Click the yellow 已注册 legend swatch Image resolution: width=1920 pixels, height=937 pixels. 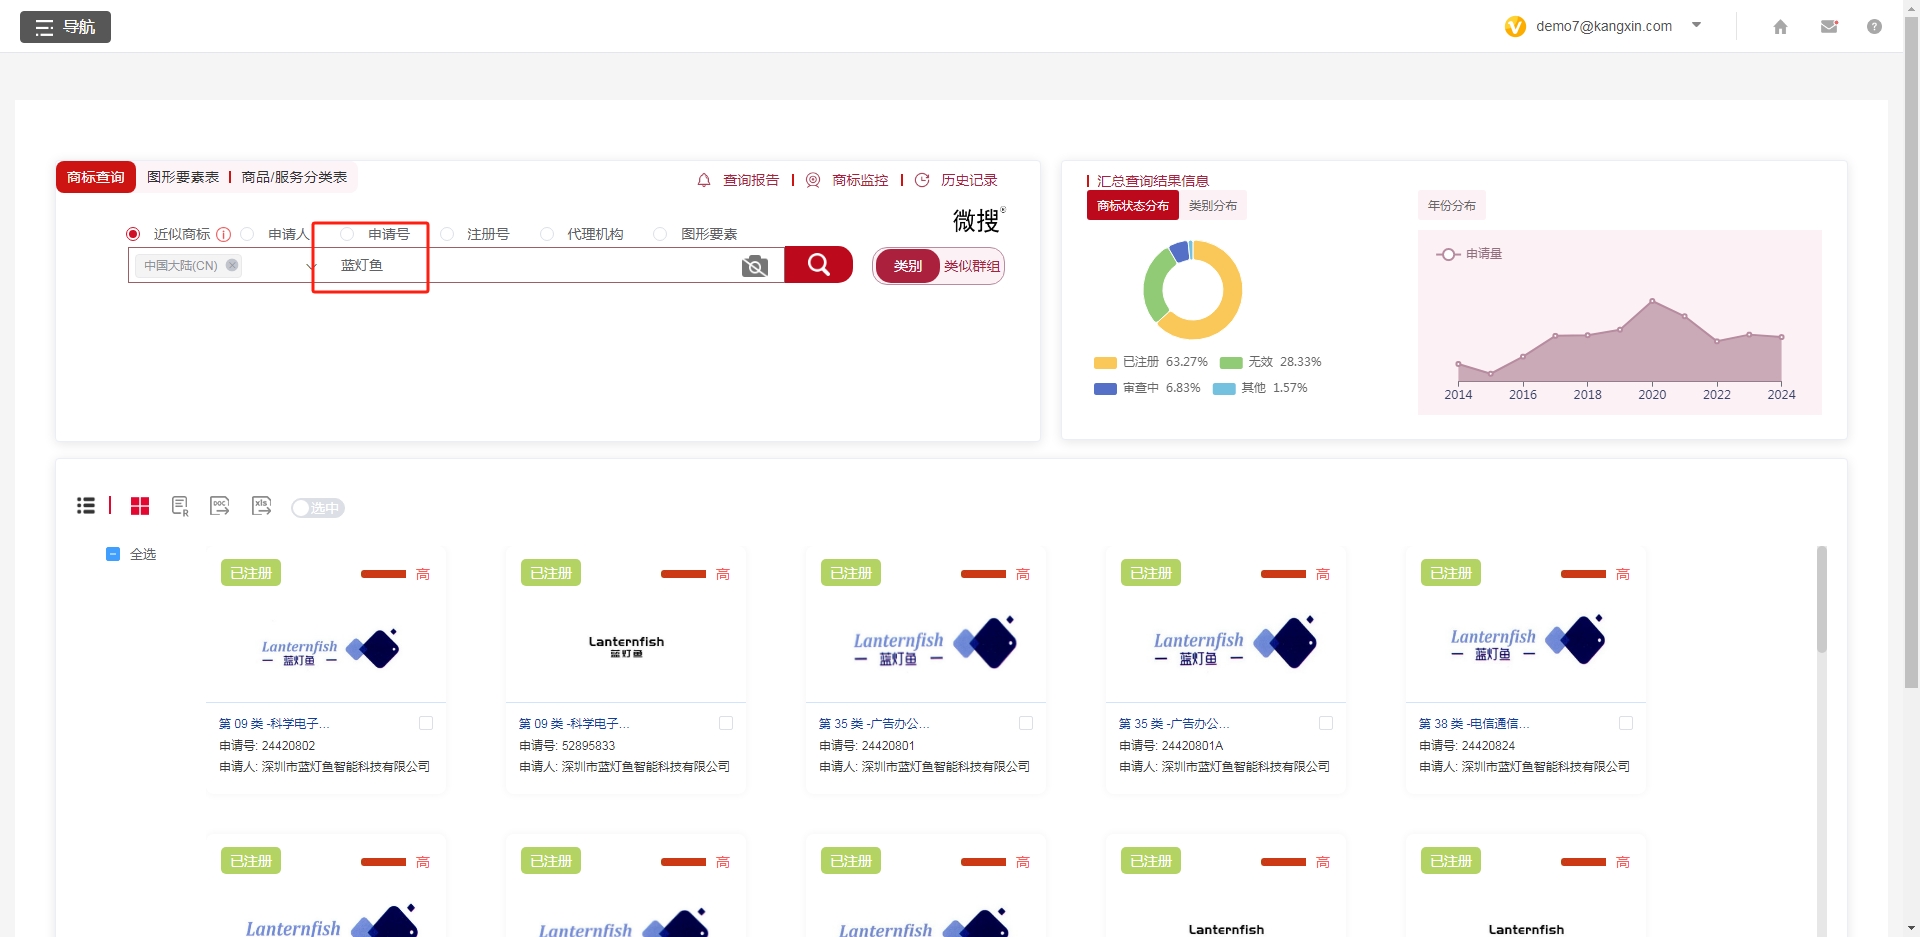point(1105,362)
